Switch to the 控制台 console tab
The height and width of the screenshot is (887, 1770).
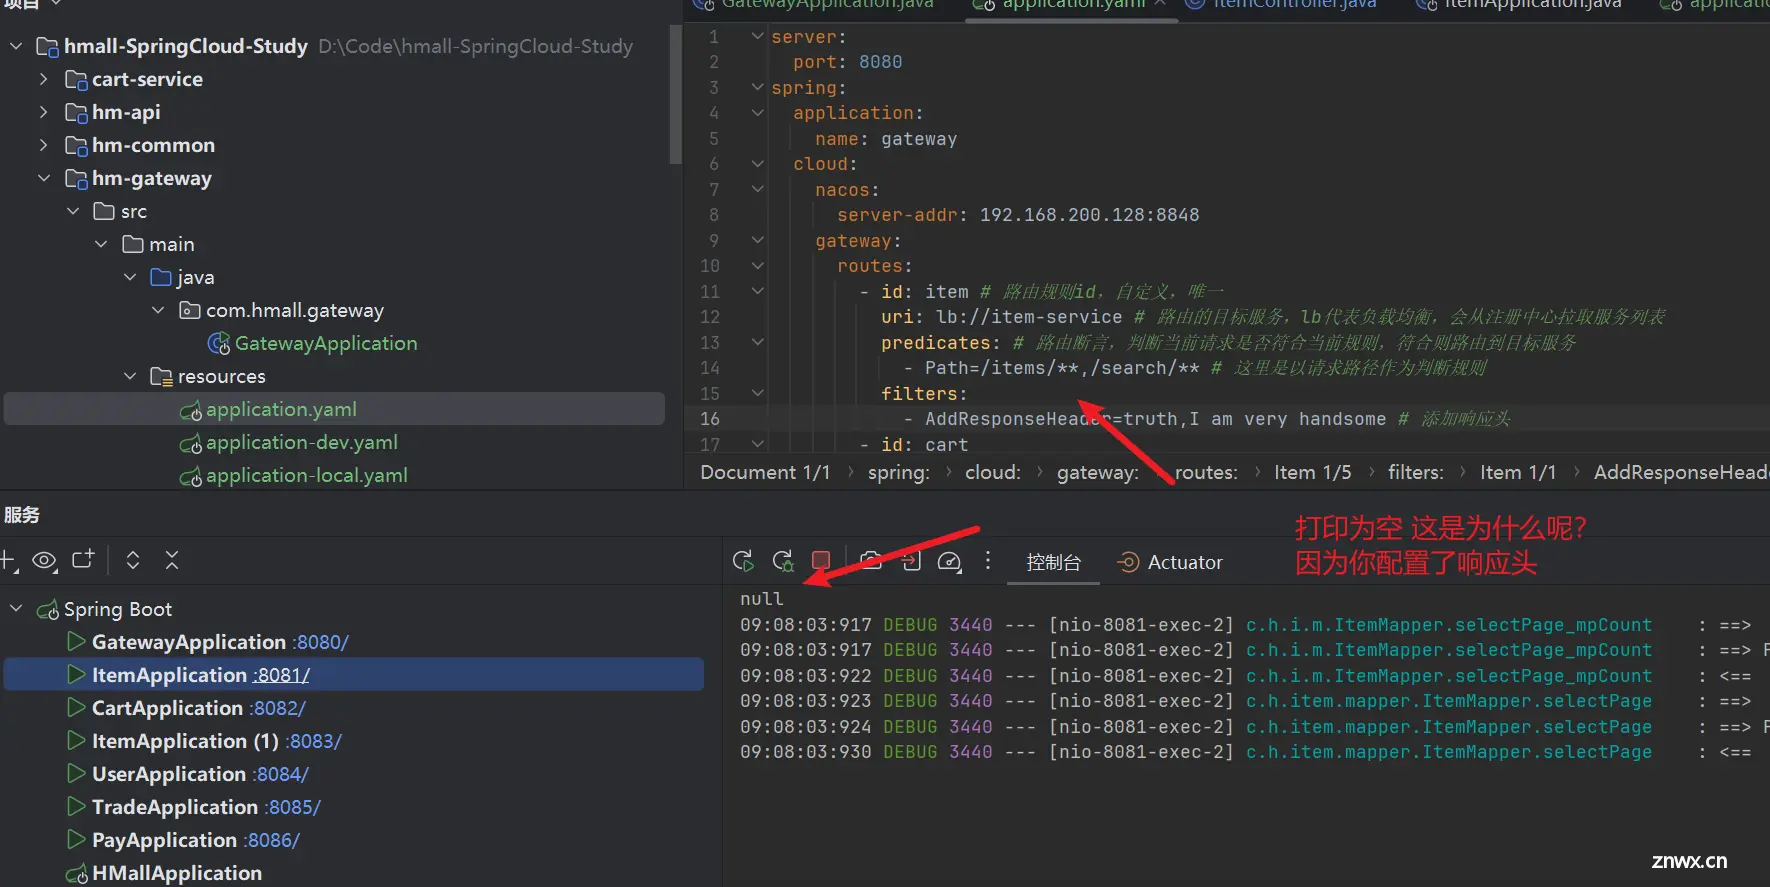1054,563
